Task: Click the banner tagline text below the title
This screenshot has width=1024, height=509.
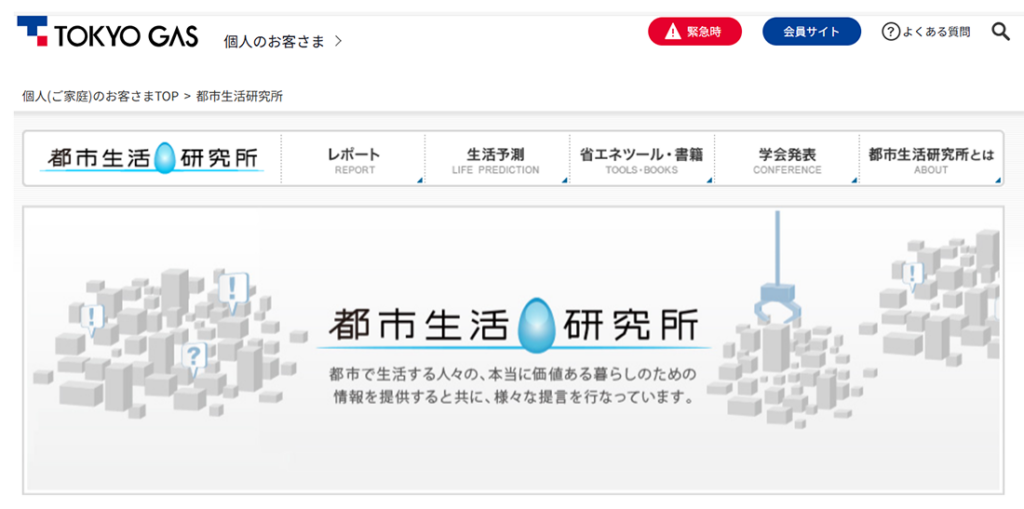Action: [x=512, y=385]
